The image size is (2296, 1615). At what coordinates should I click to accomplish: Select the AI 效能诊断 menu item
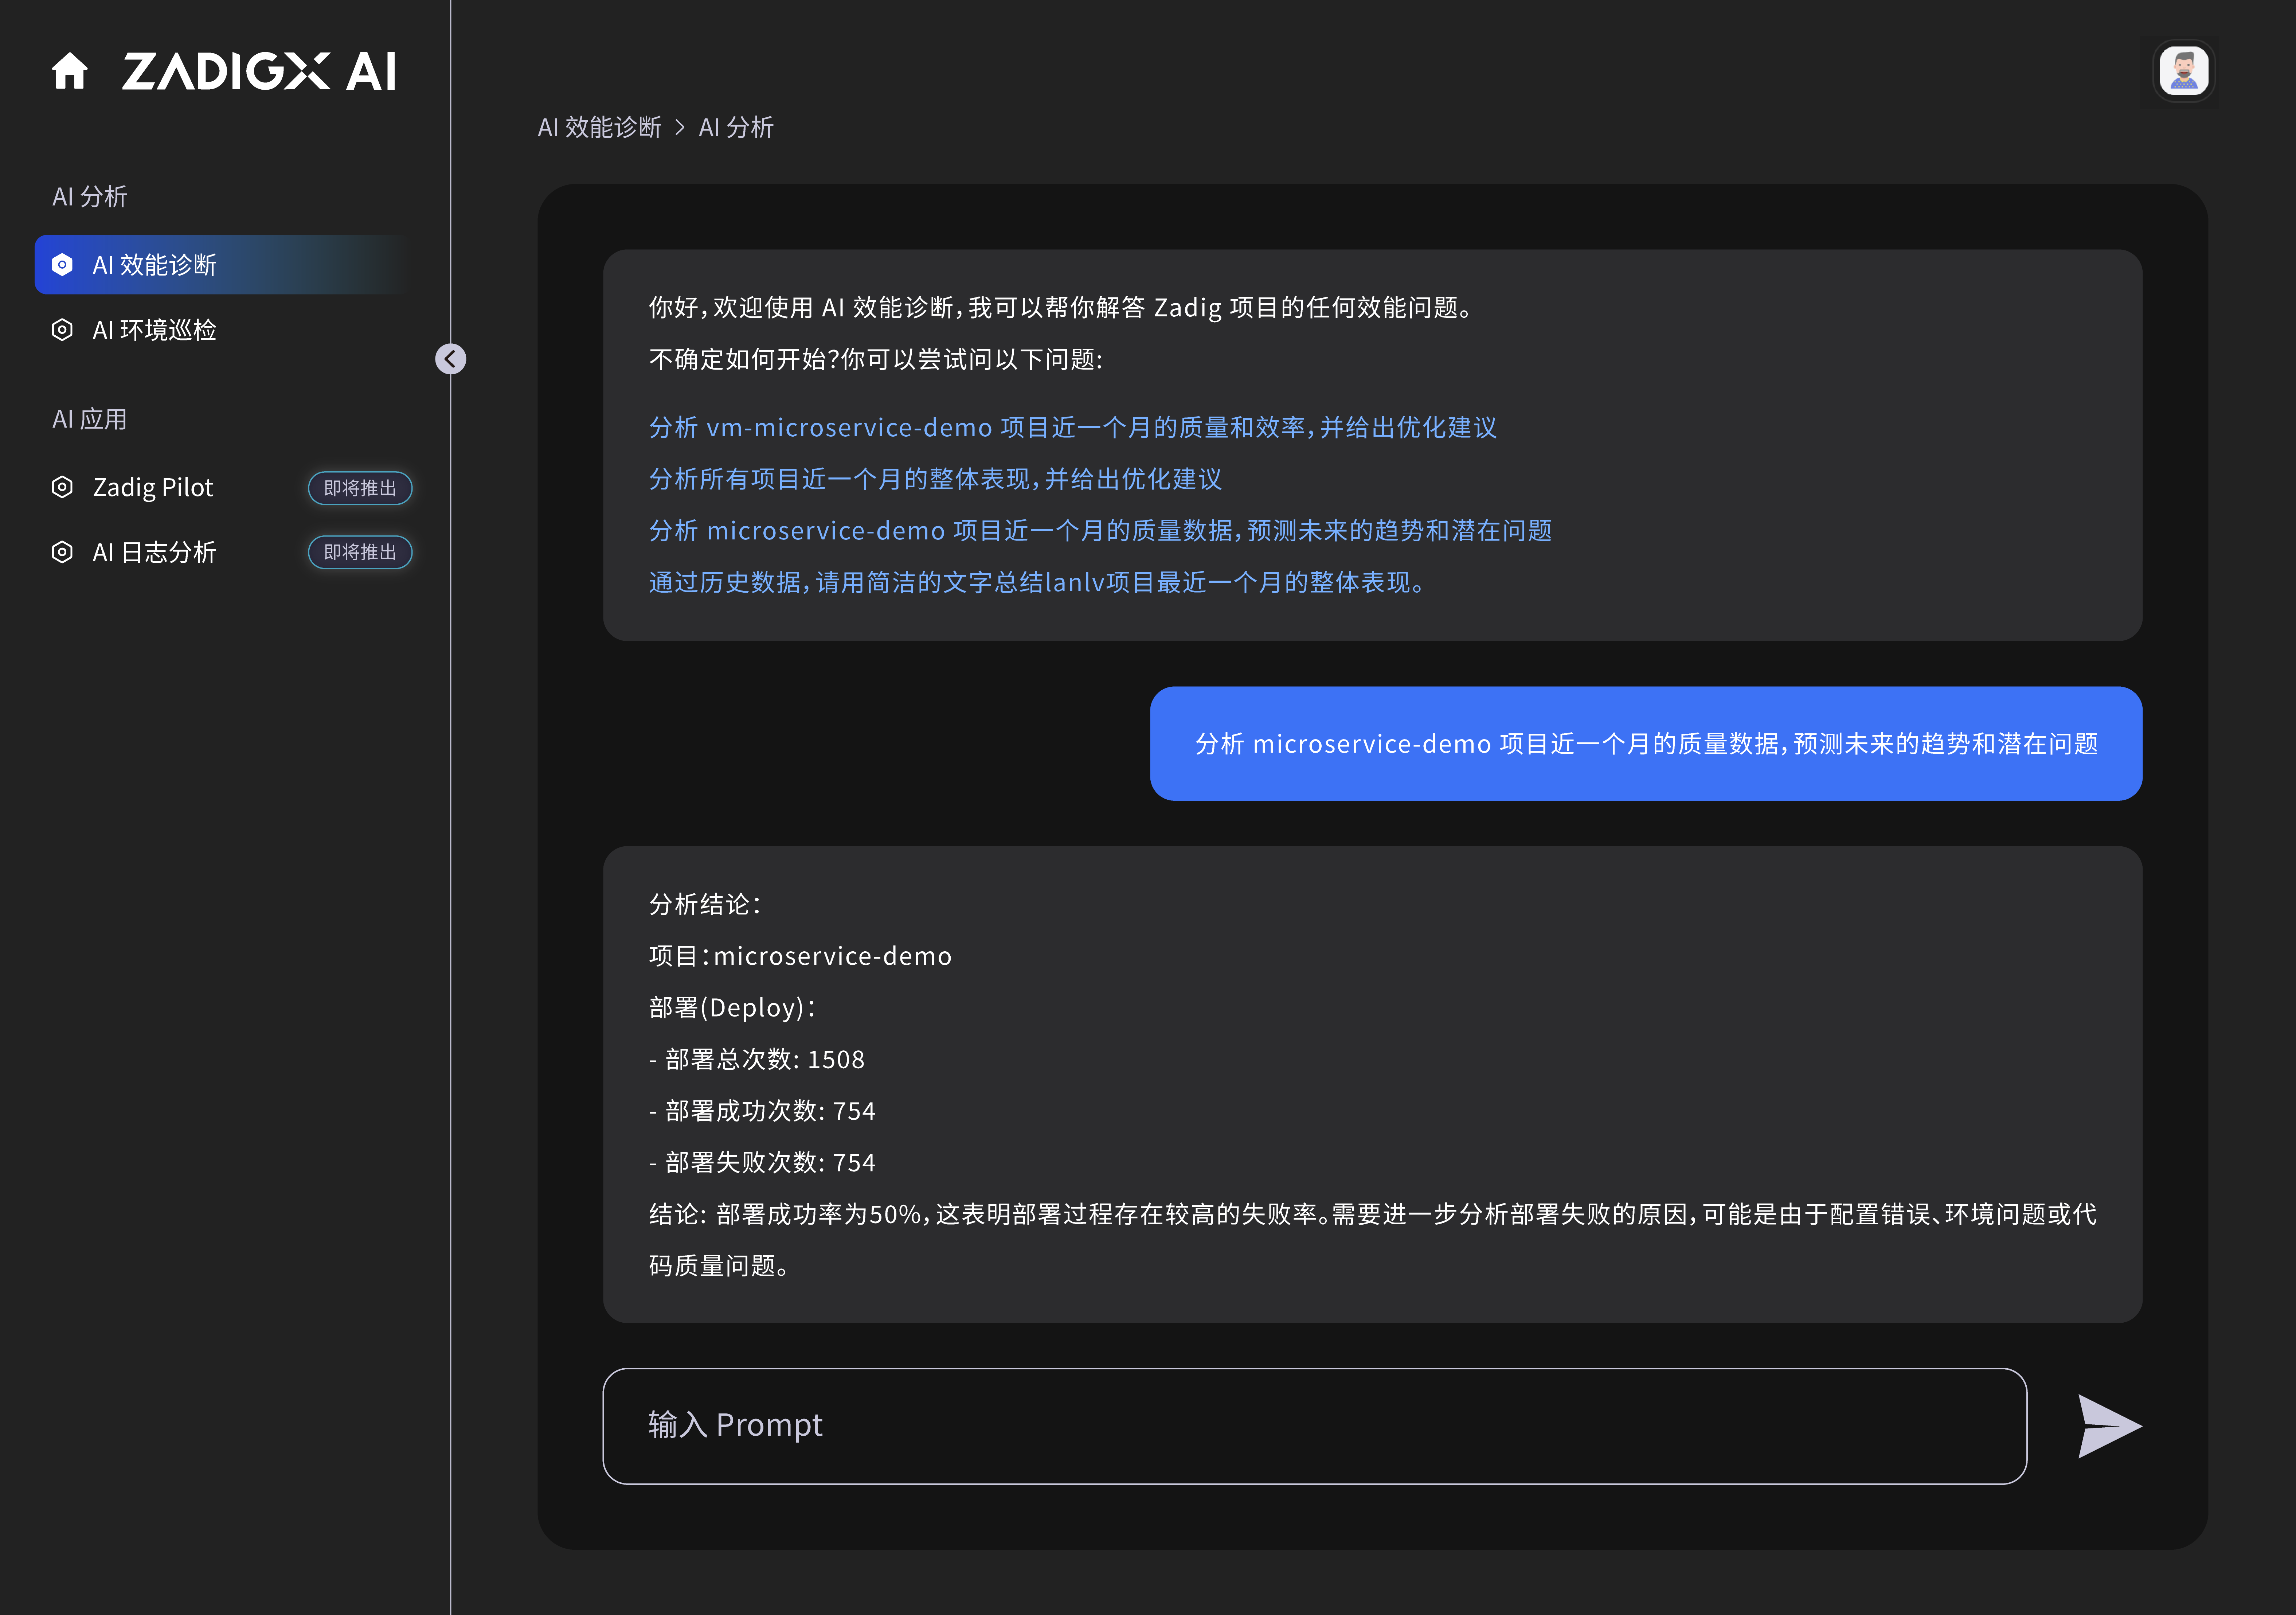pyautogui.click(x=155, y=265)
